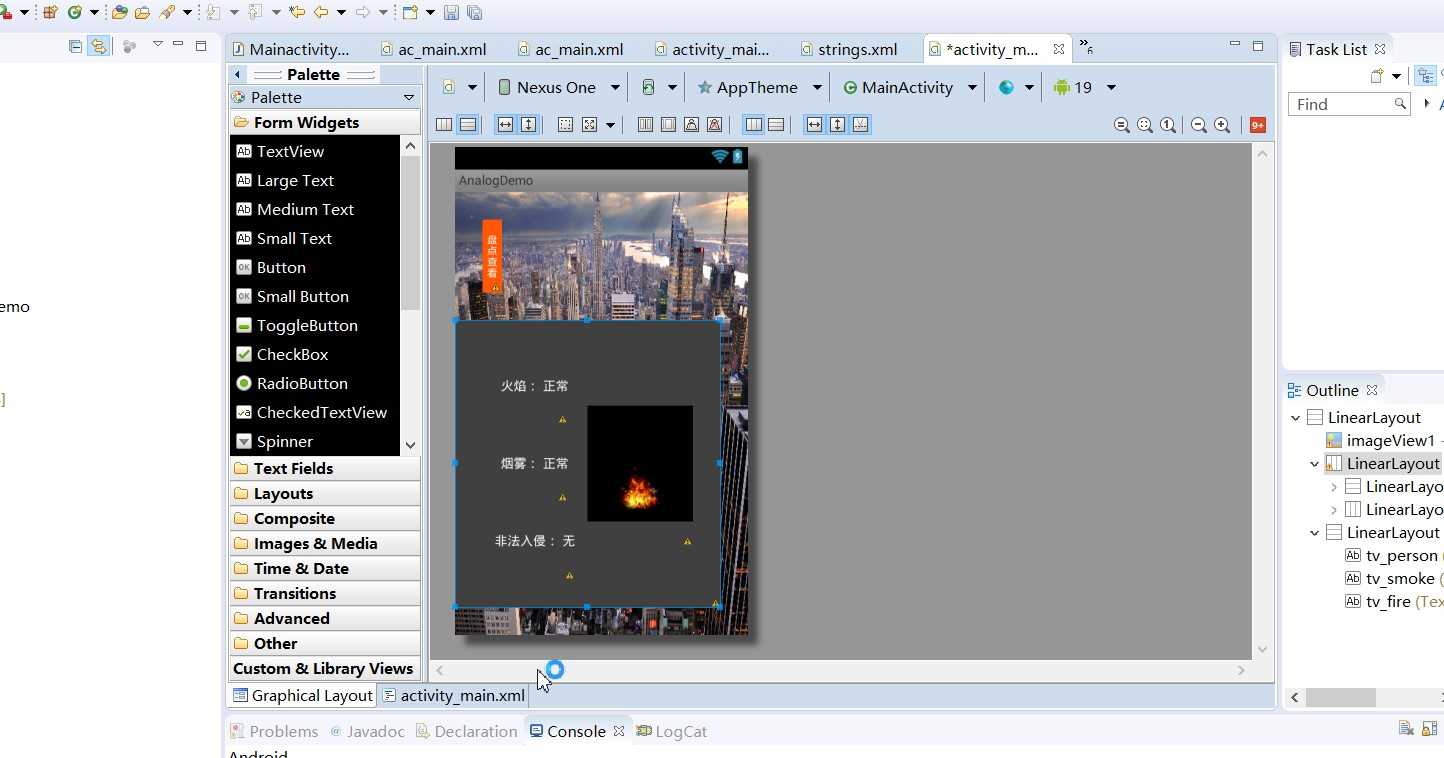Image resolution: width=1444 pixels, height=758 pixels.
Task: Open the left panel view menu triangle
Action: tap(157, 45)
